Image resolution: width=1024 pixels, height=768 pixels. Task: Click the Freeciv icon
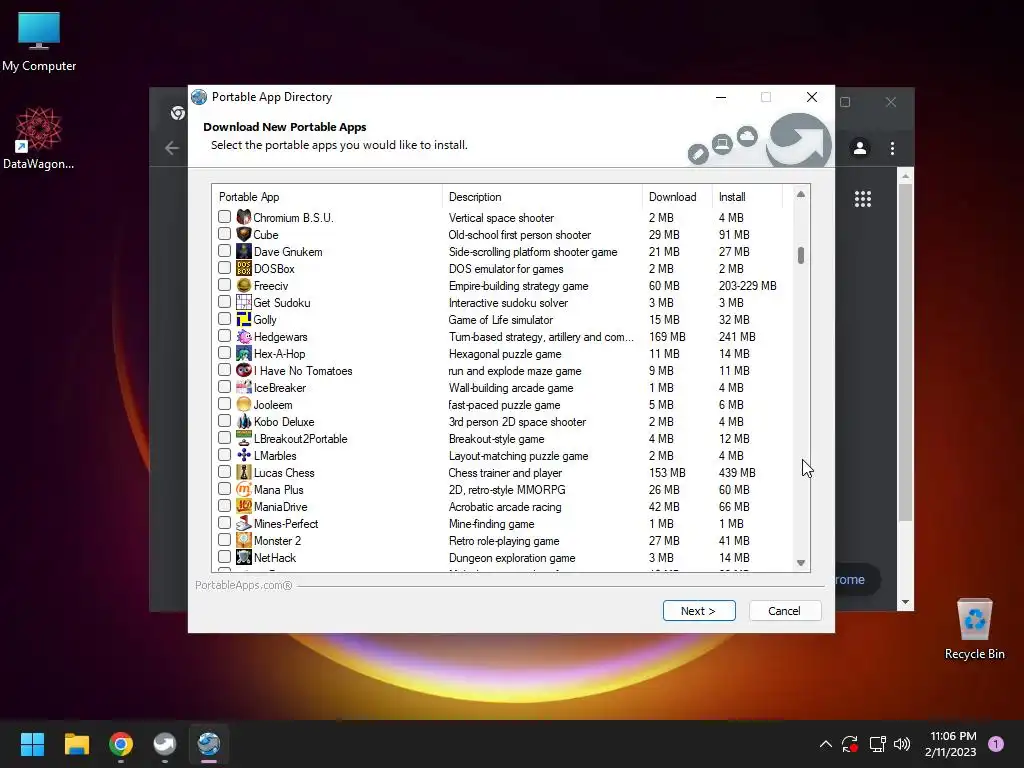pyautogui.click(x=244, y=285)
